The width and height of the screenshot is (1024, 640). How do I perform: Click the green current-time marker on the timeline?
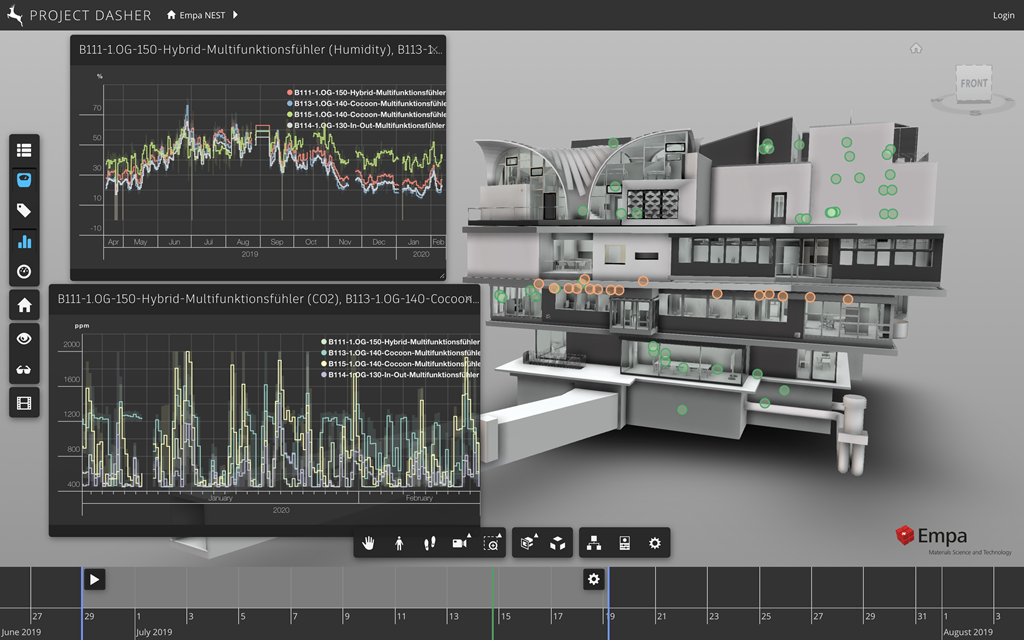point(492,590)
